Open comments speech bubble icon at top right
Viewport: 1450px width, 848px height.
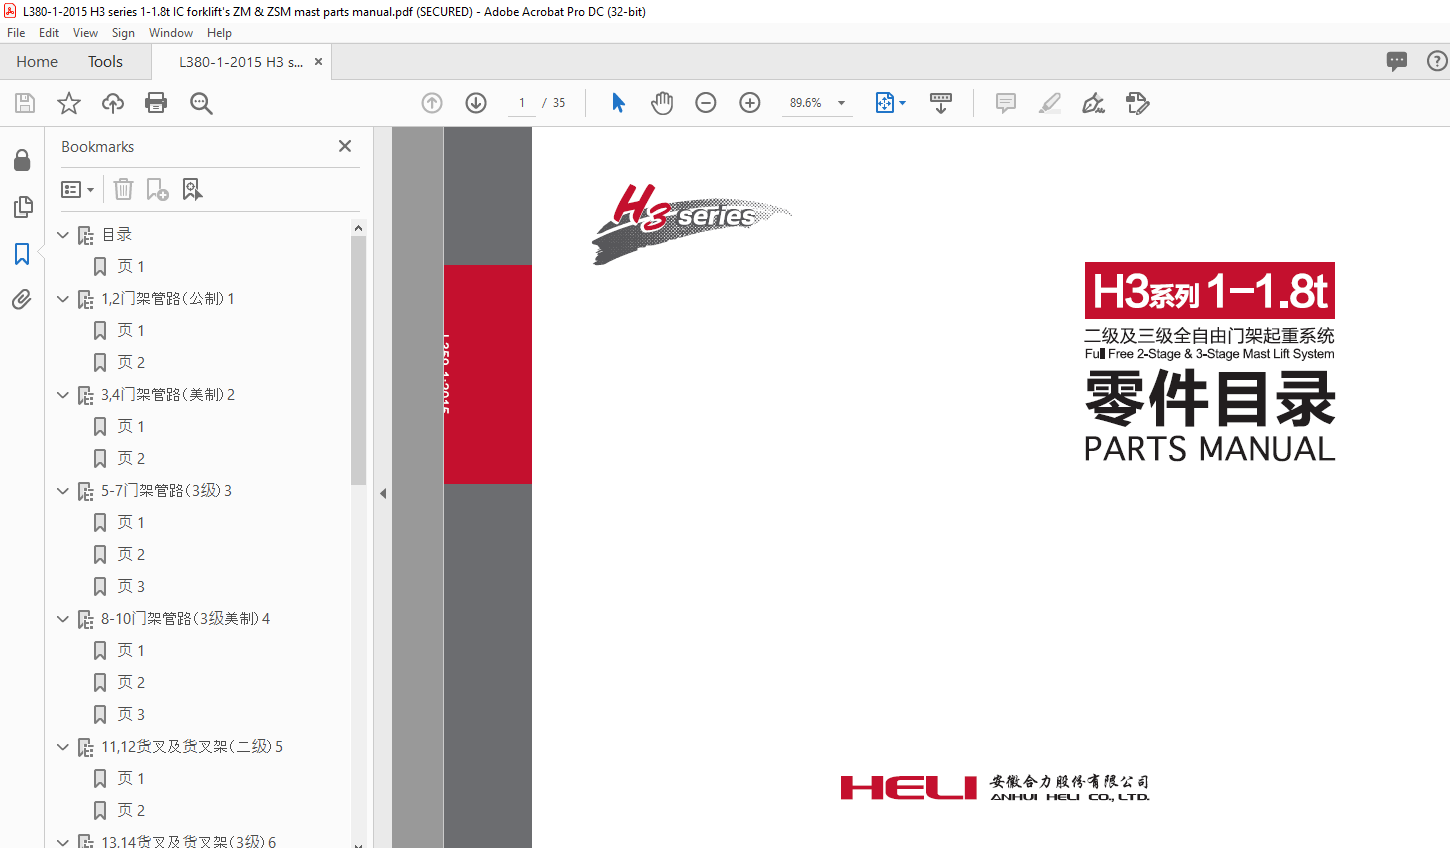1397,61
